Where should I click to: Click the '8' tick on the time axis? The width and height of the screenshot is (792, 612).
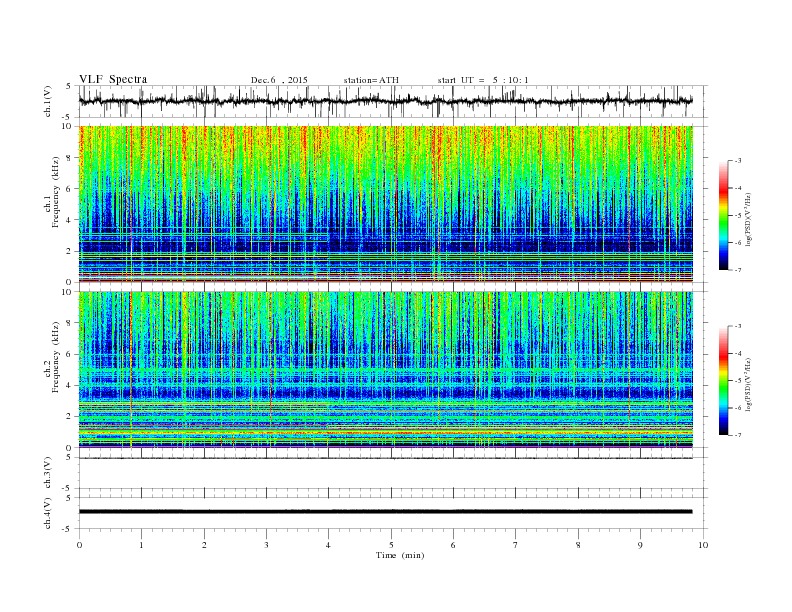click(578, 545)
